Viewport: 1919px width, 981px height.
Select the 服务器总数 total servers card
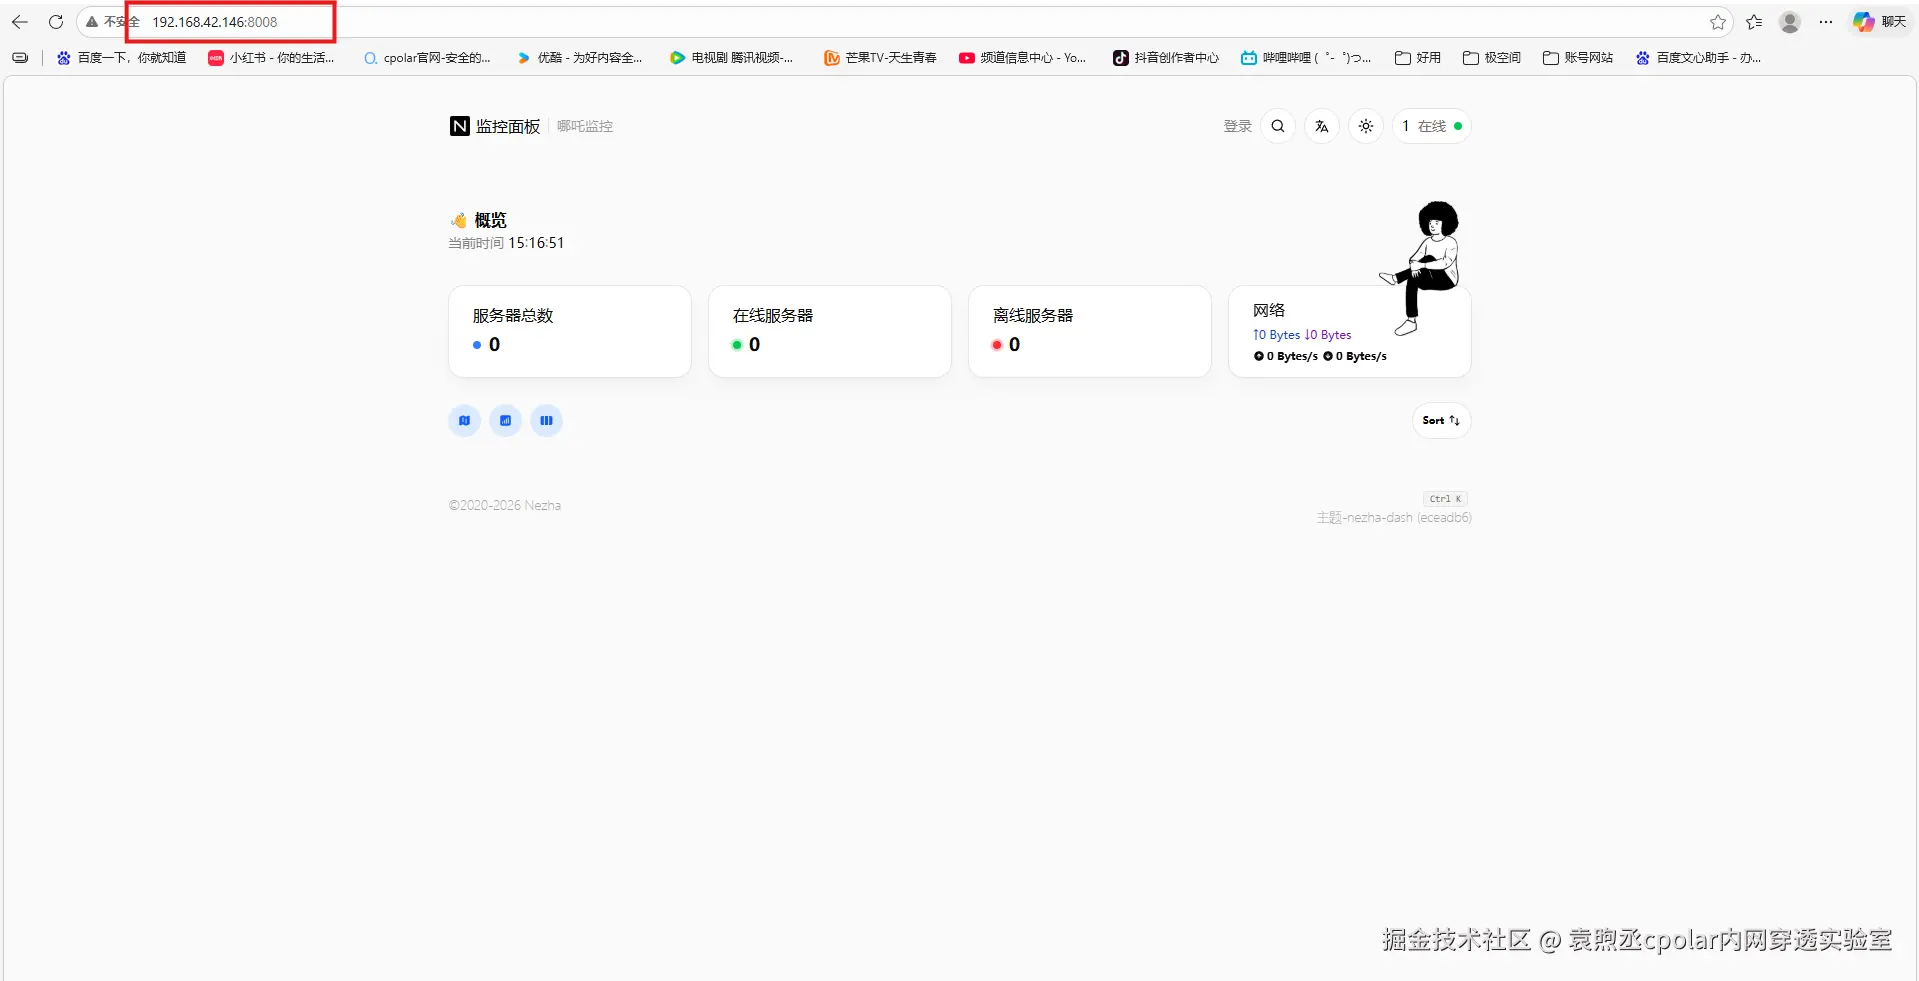pyautogui.click(x=570, y=331)
